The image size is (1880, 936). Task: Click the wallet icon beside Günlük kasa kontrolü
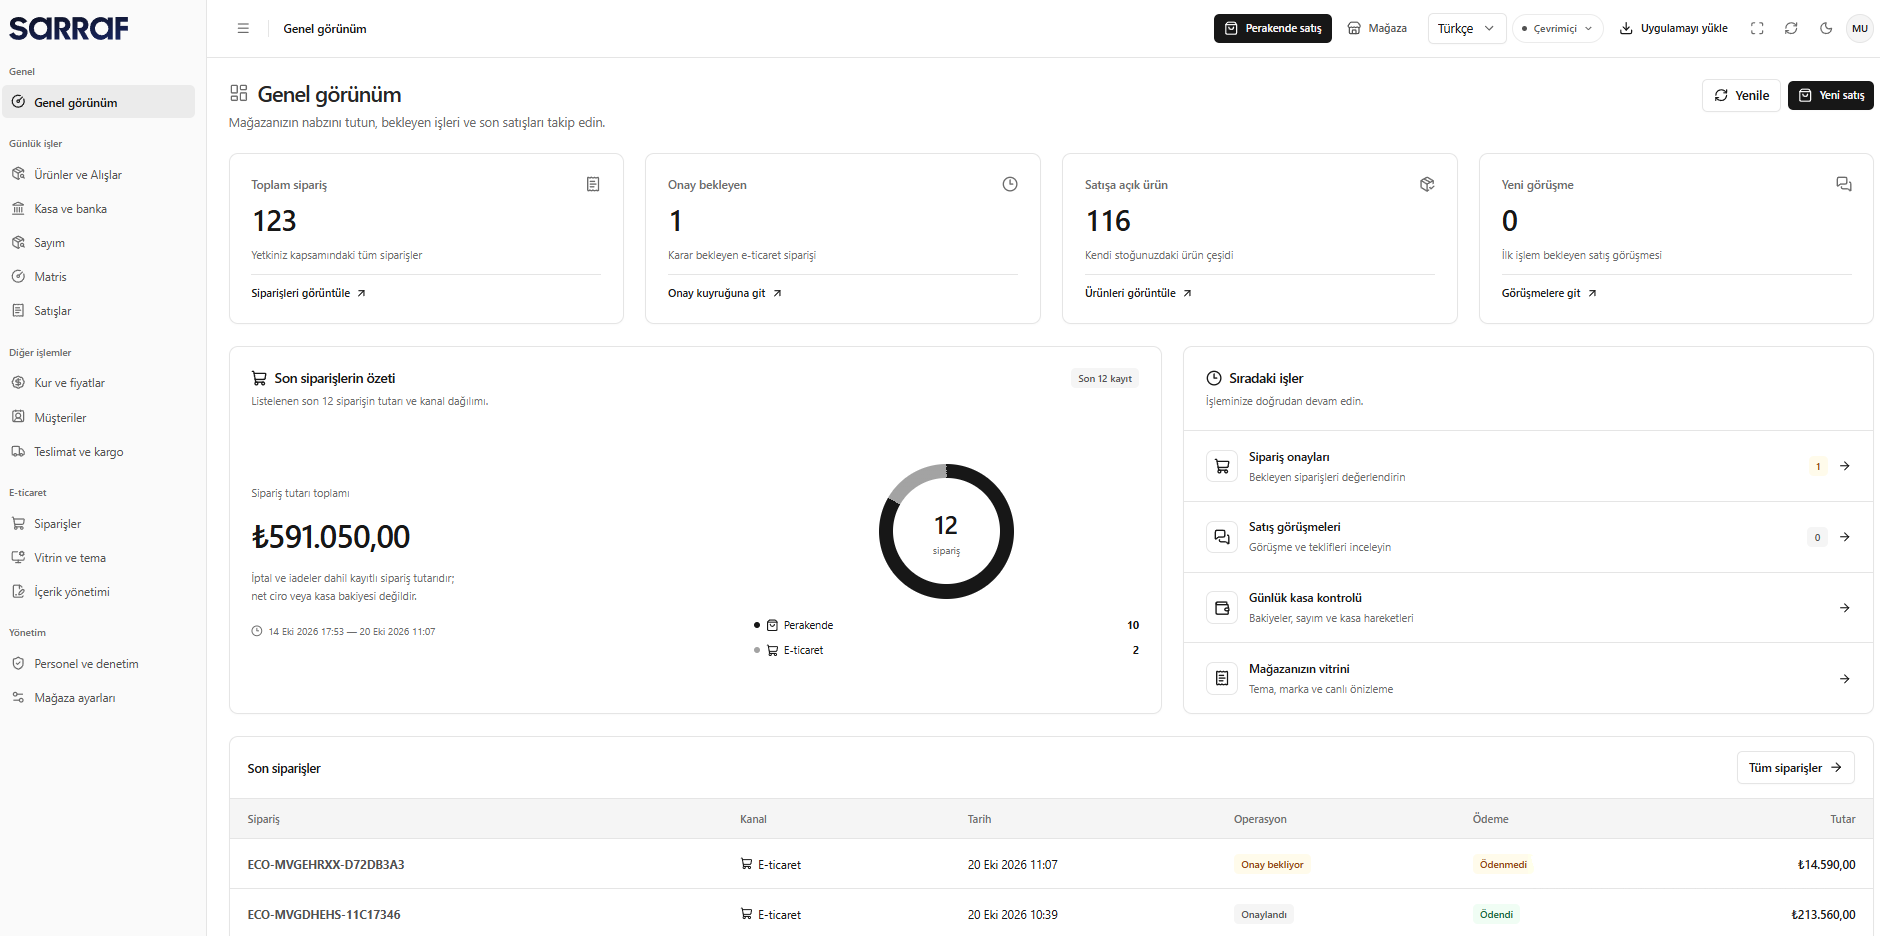(x=1222, y=608)
